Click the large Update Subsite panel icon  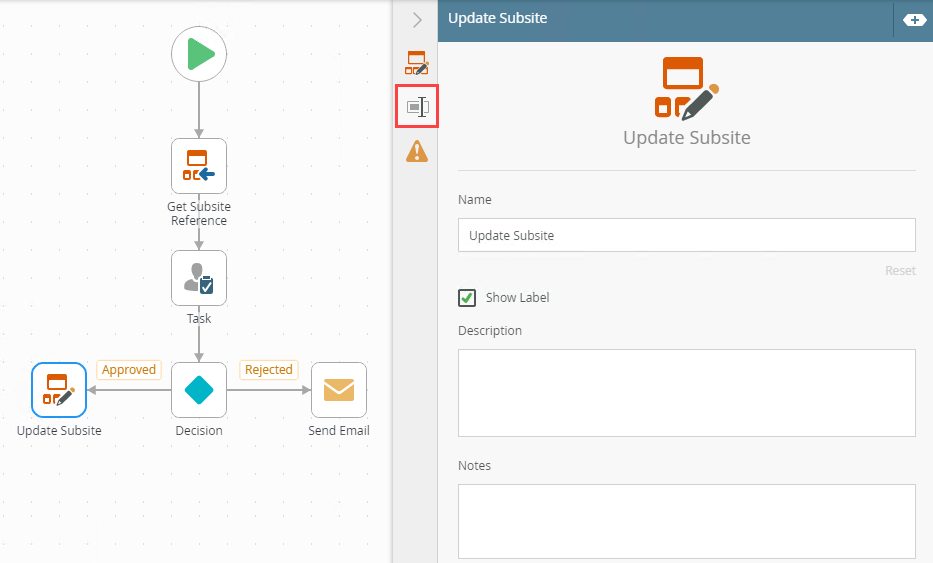[x=687, y=88]
